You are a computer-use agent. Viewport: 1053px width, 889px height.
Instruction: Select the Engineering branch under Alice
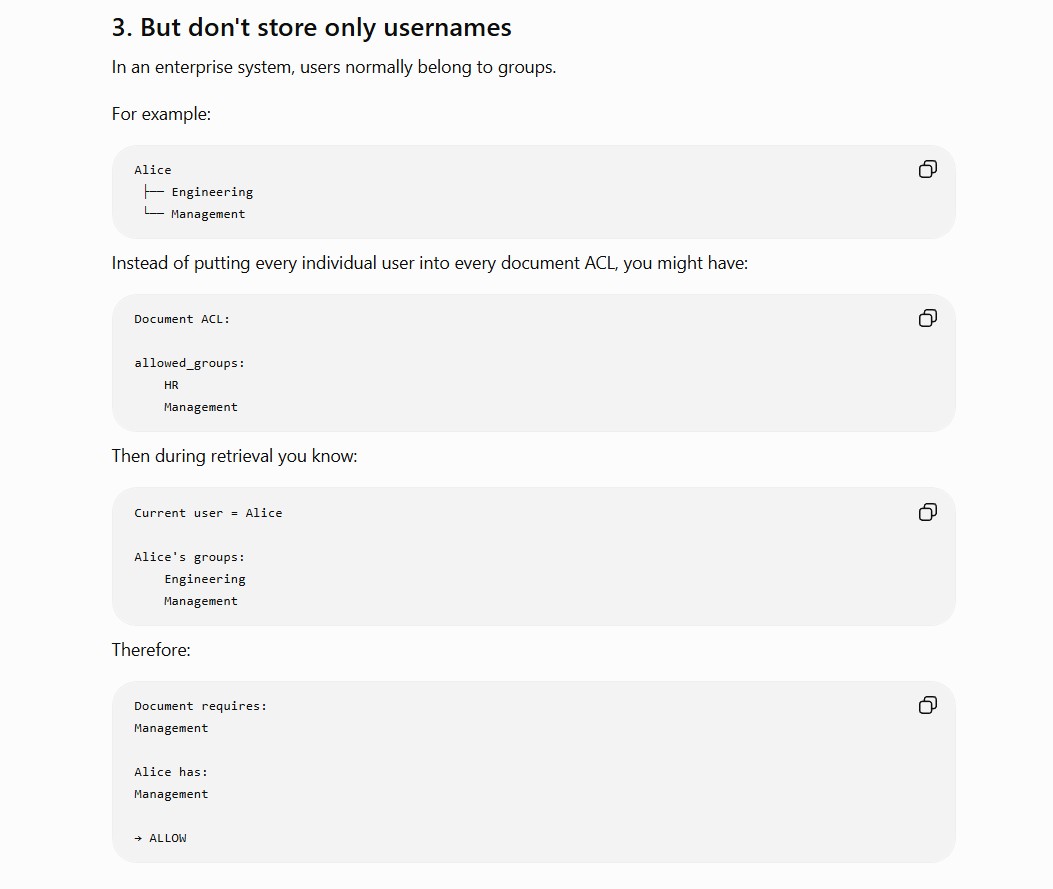[212, 192]
